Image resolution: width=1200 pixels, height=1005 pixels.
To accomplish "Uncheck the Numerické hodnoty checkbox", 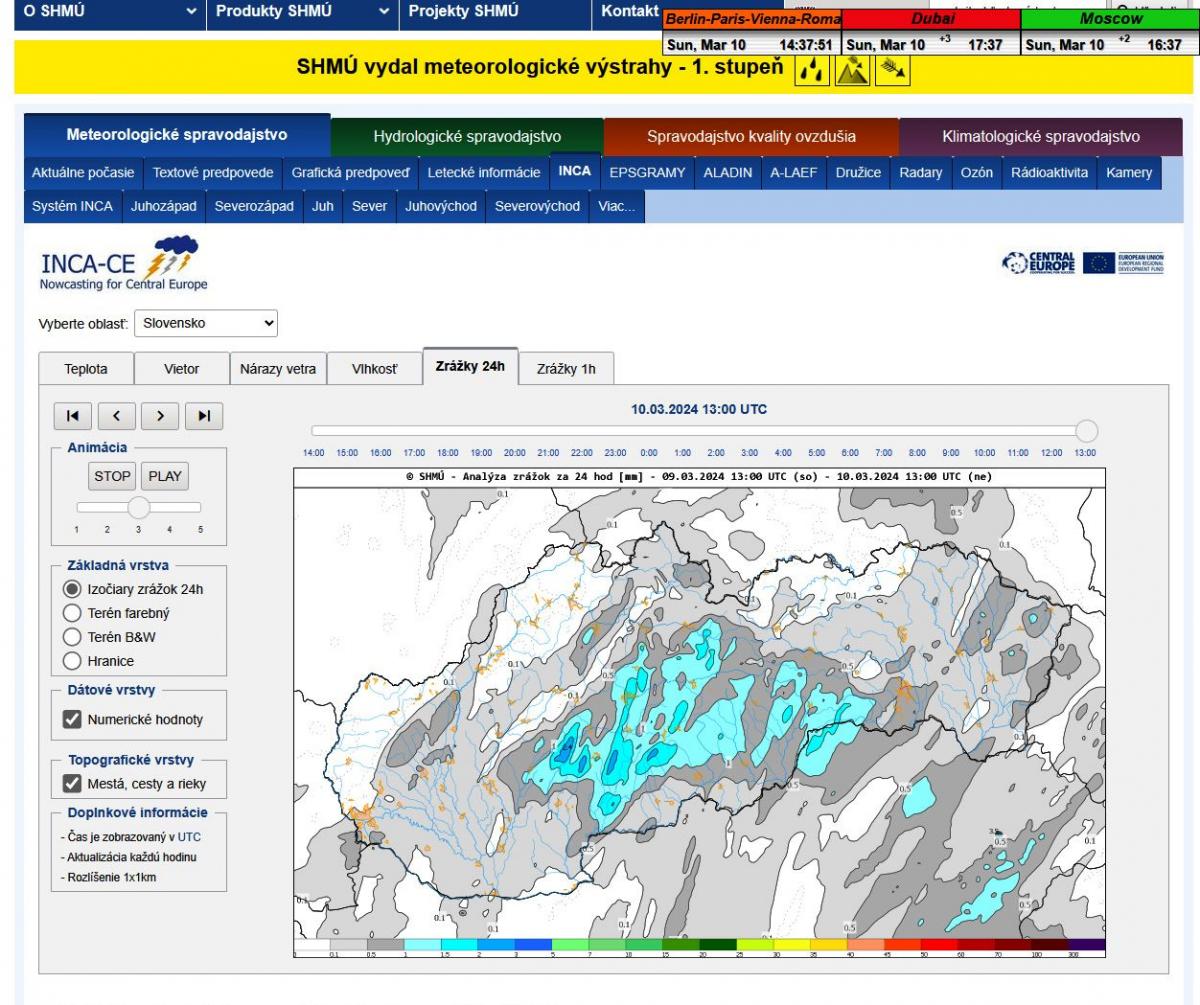I will pos(72,719).
